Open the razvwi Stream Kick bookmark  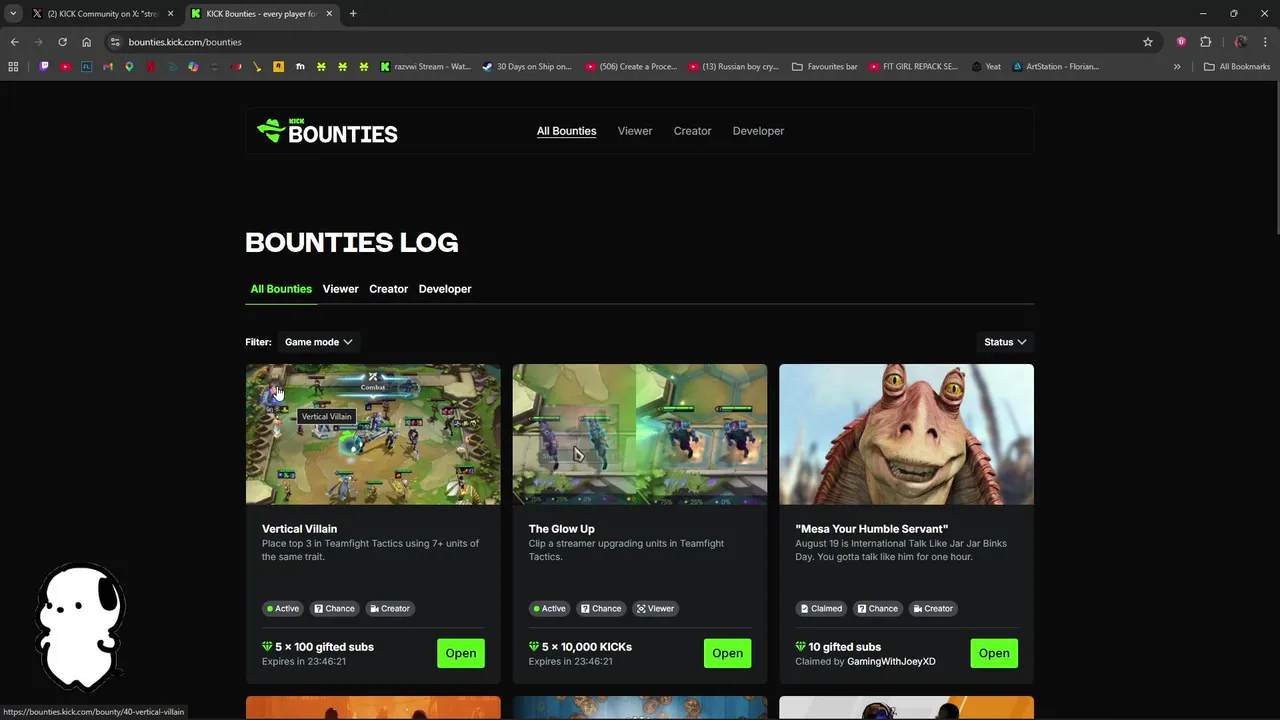pyautogui.click(x=425, y=67)
